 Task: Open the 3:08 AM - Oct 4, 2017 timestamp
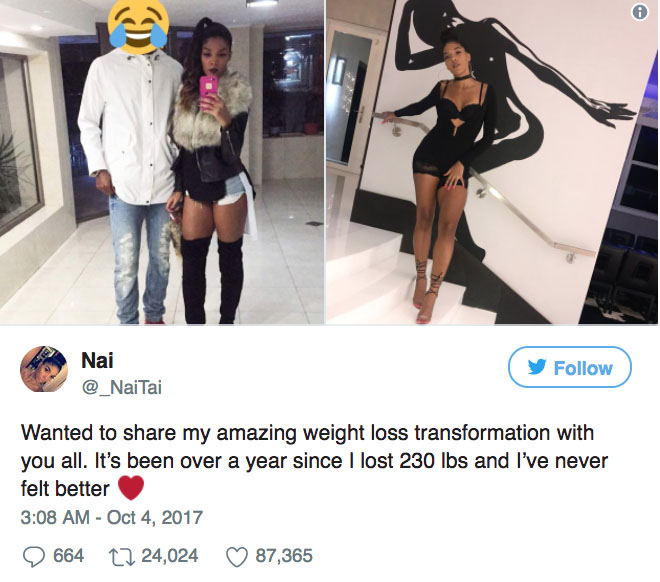112,517
